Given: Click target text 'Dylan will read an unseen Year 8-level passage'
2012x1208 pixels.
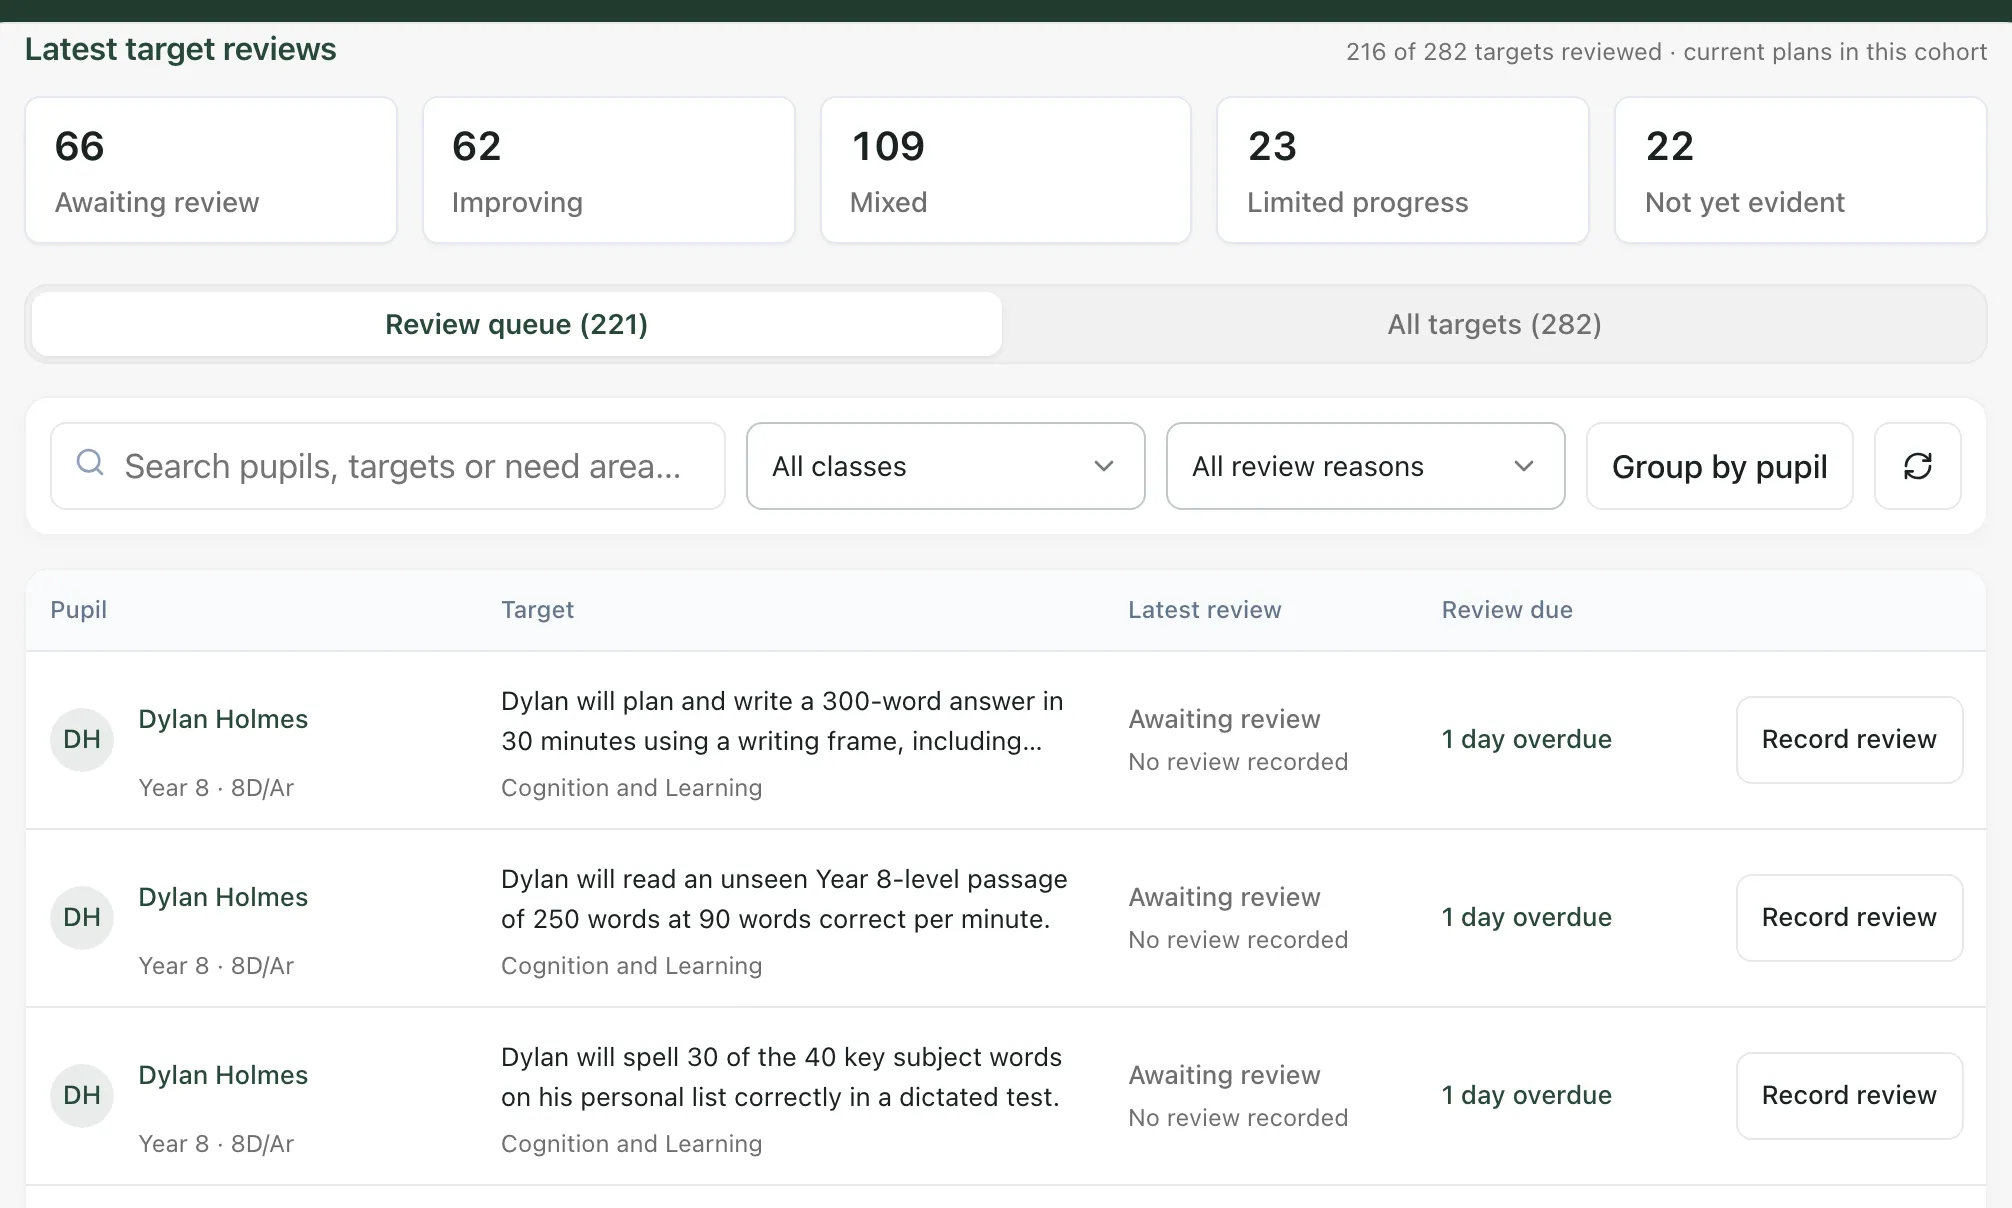Looking at the screenshot, I should 784,899.
